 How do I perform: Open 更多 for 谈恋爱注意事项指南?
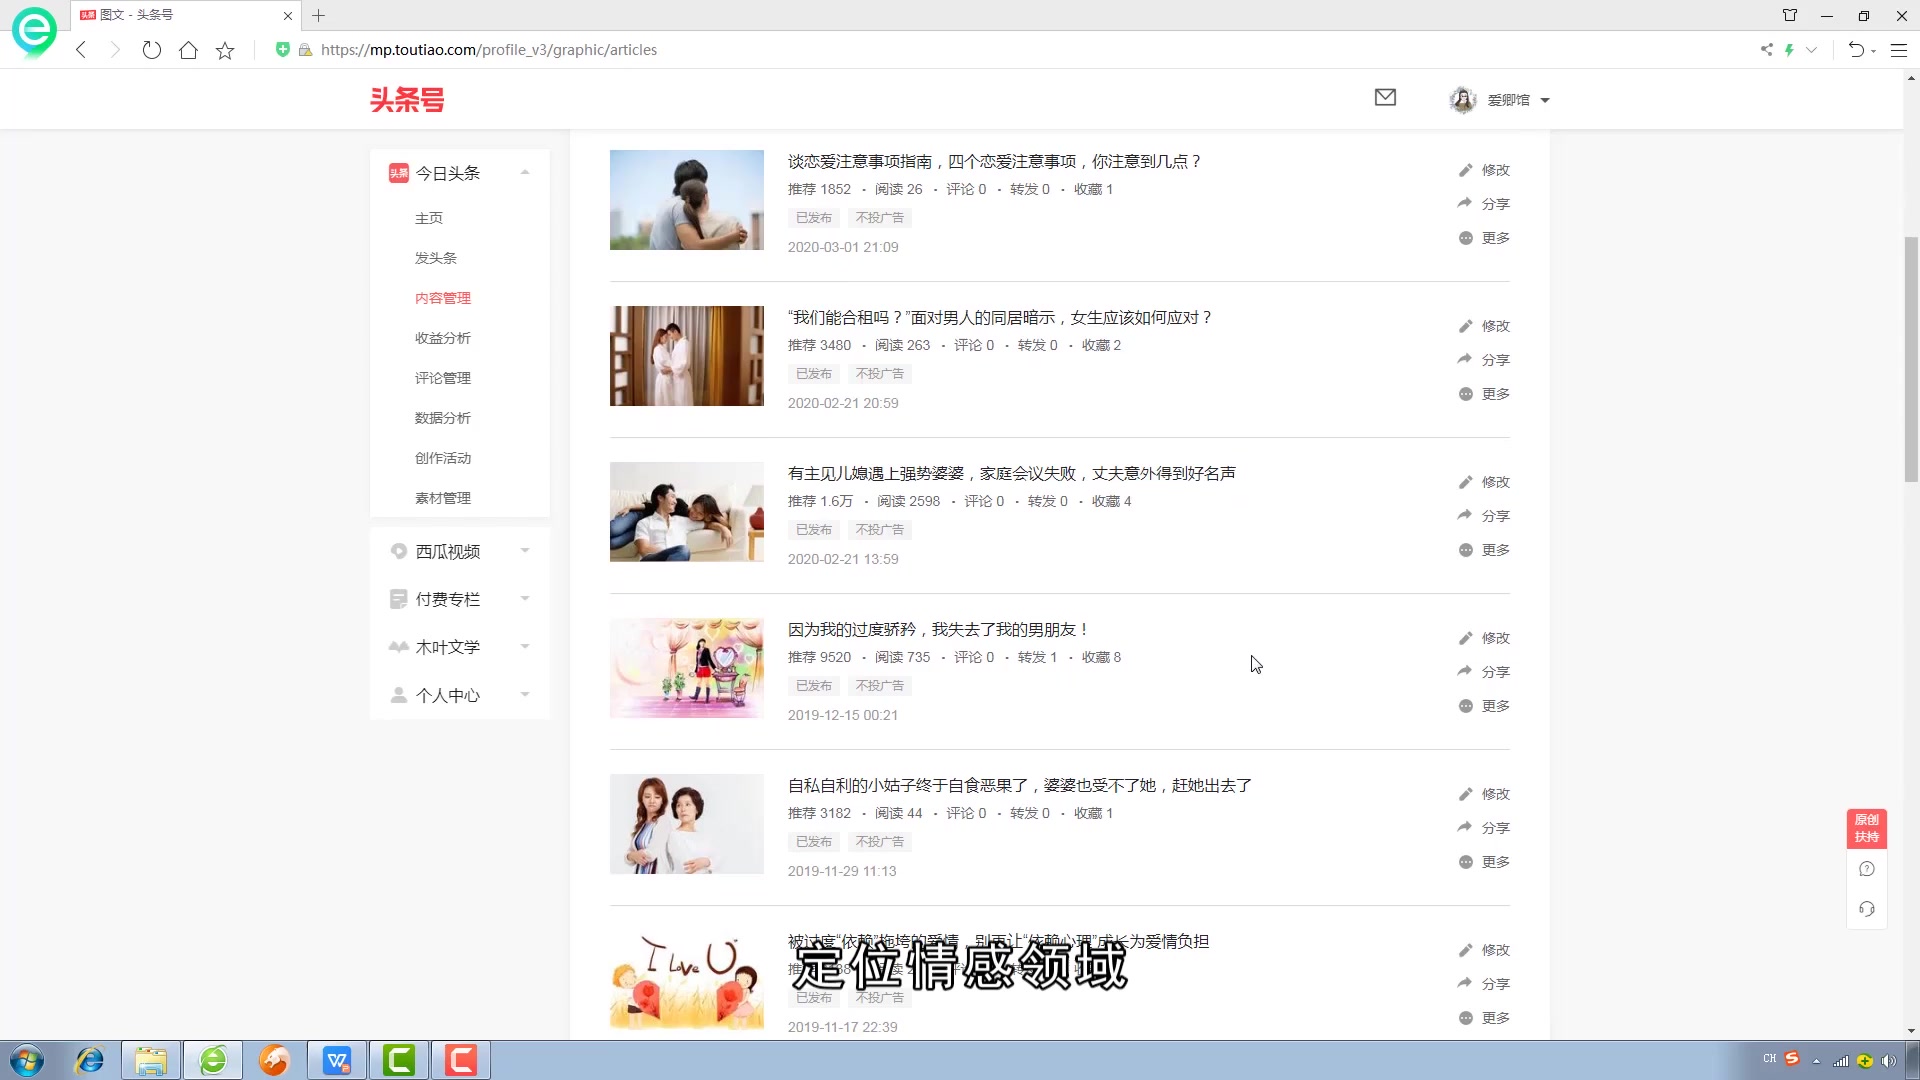pyautogui.click(x=1484, y=238)
